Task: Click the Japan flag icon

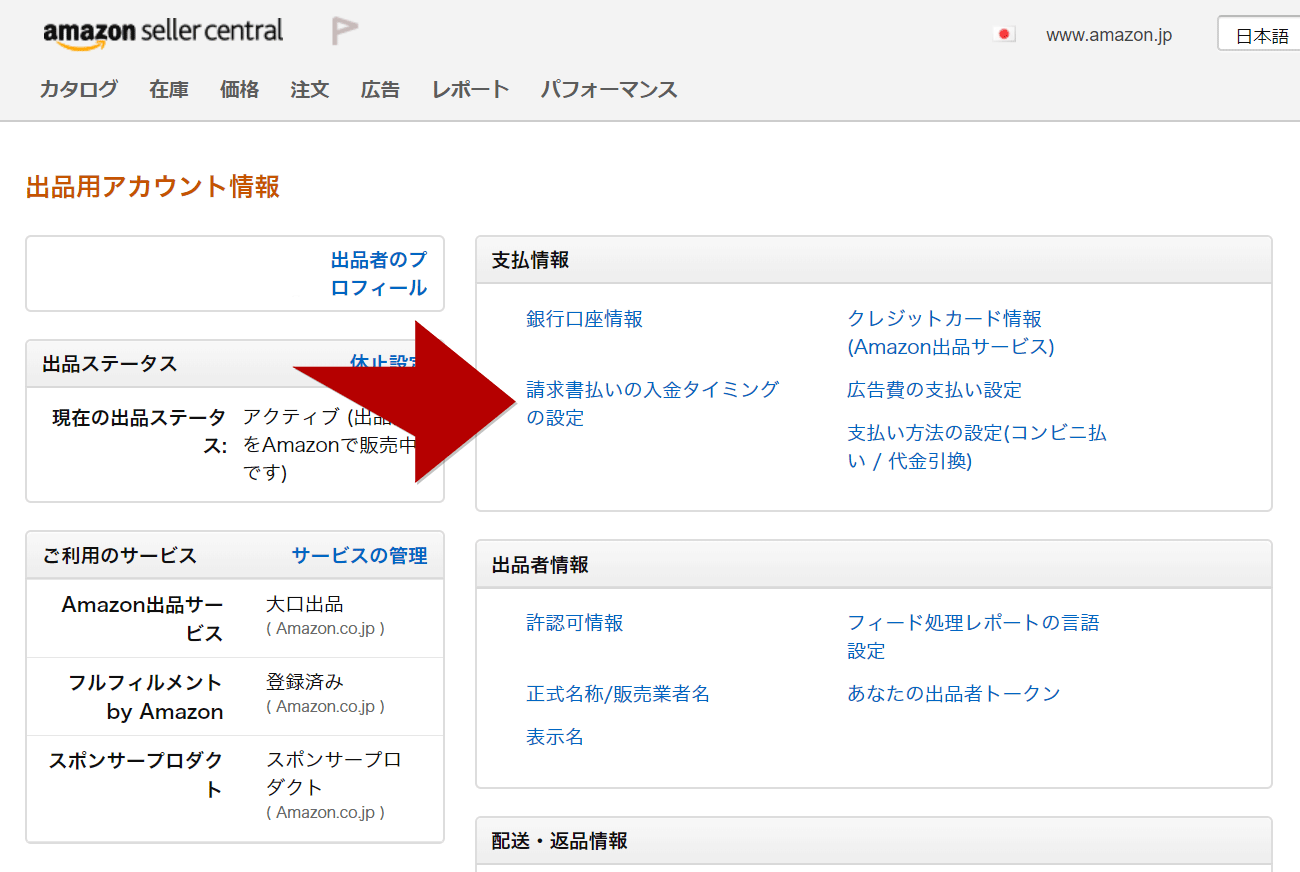Action: pos(1004,35)
